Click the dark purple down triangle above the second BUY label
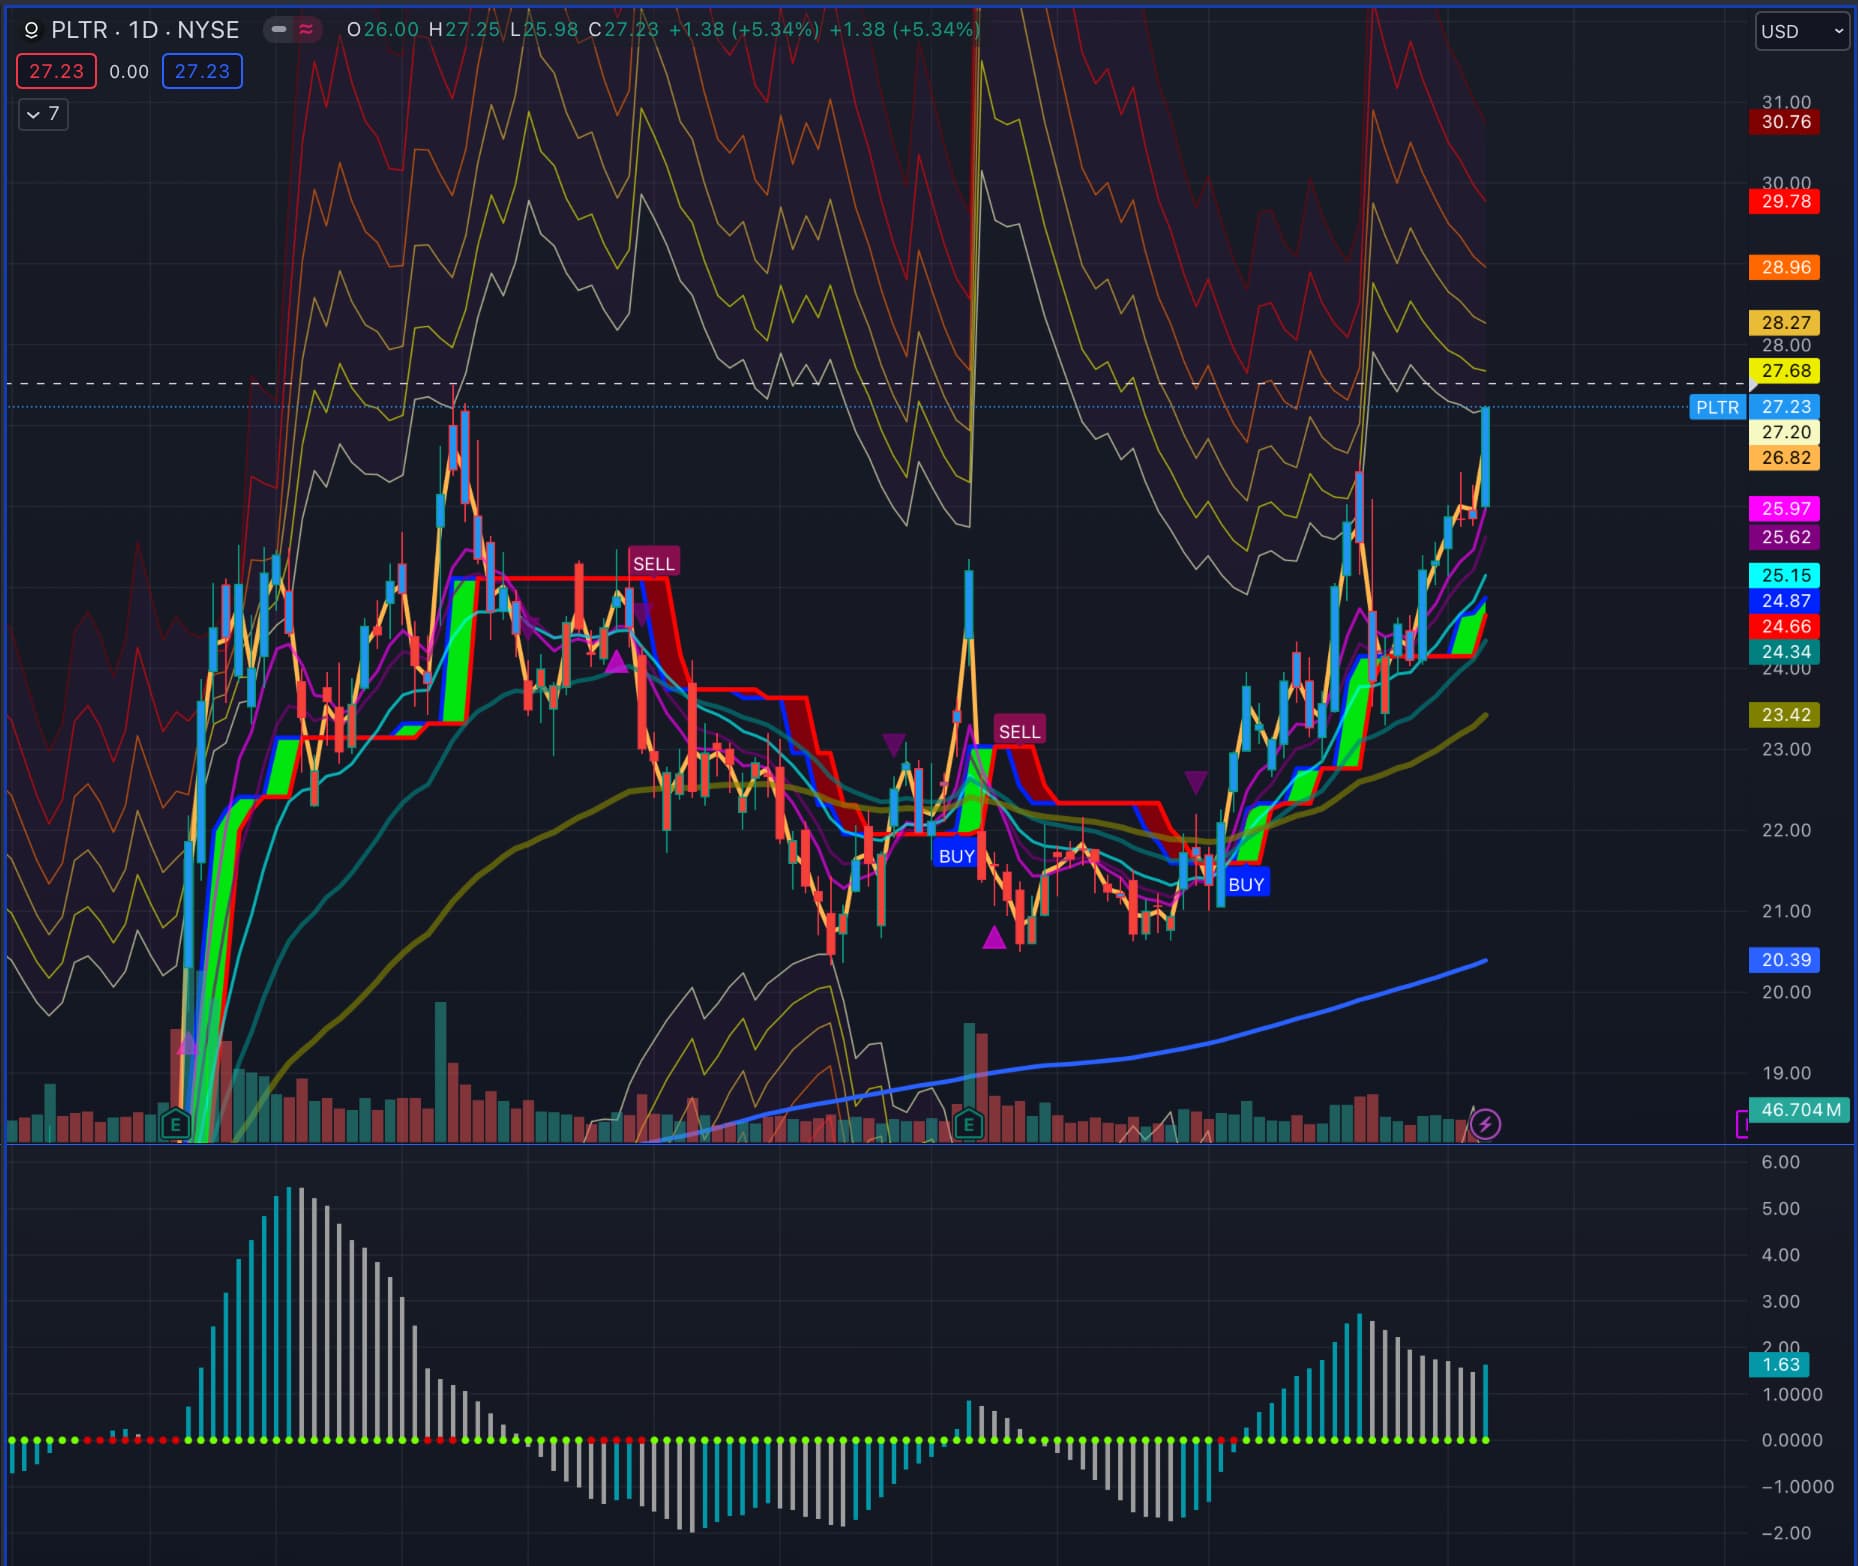Screen dimensions: 1858x1566 point(1196,781)
